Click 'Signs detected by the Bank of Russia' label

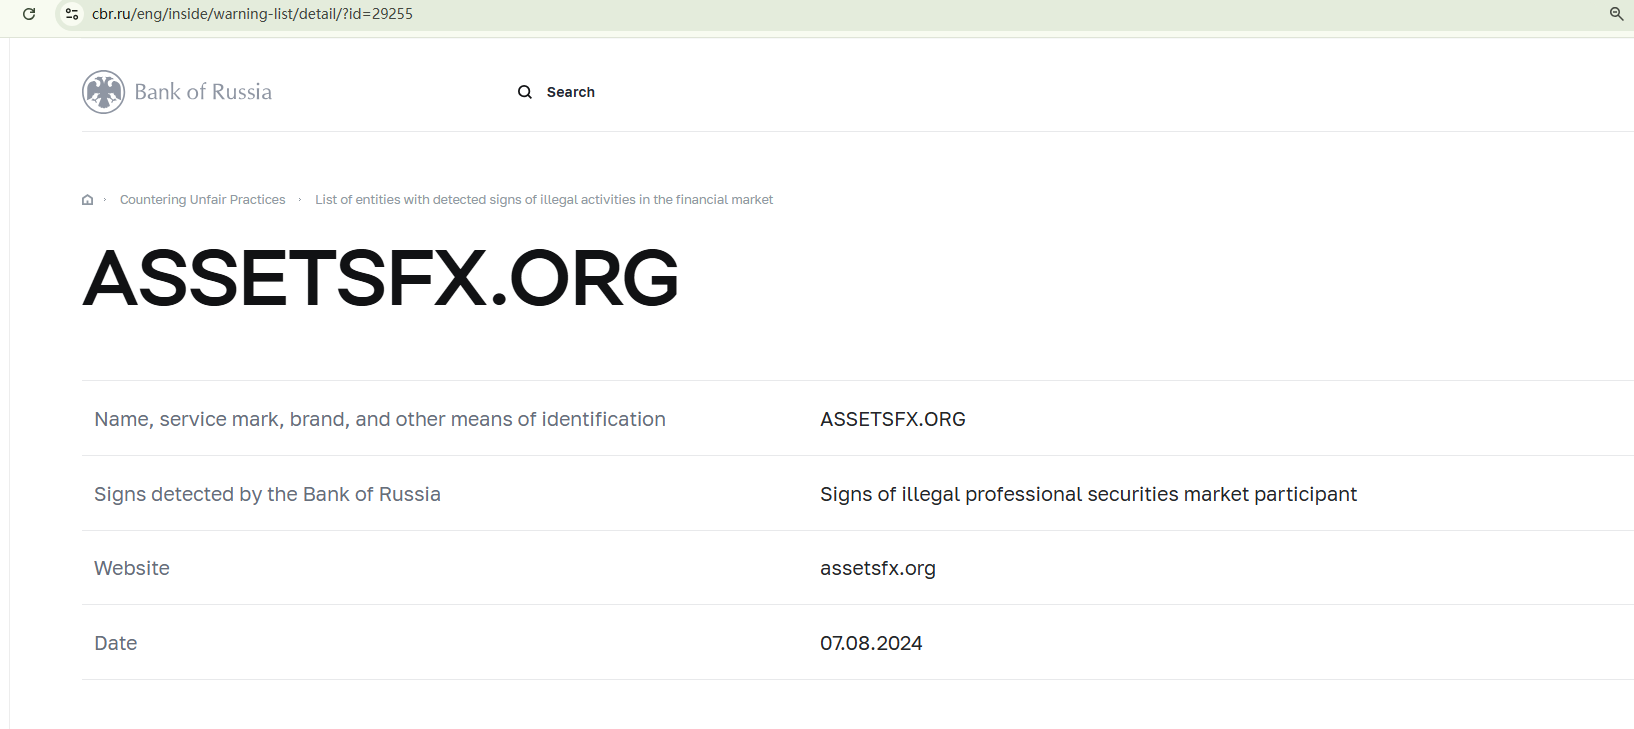(267, 494)
